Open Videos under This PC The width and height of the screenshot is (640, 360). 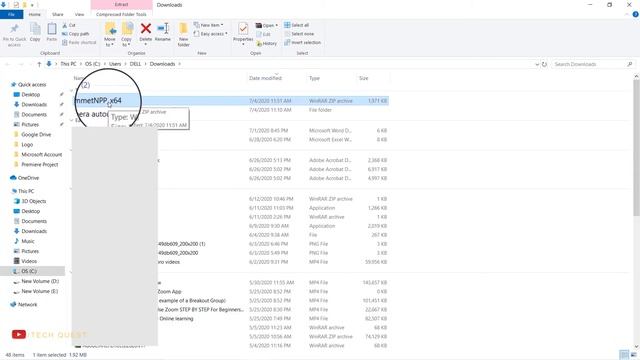point(29,261)
